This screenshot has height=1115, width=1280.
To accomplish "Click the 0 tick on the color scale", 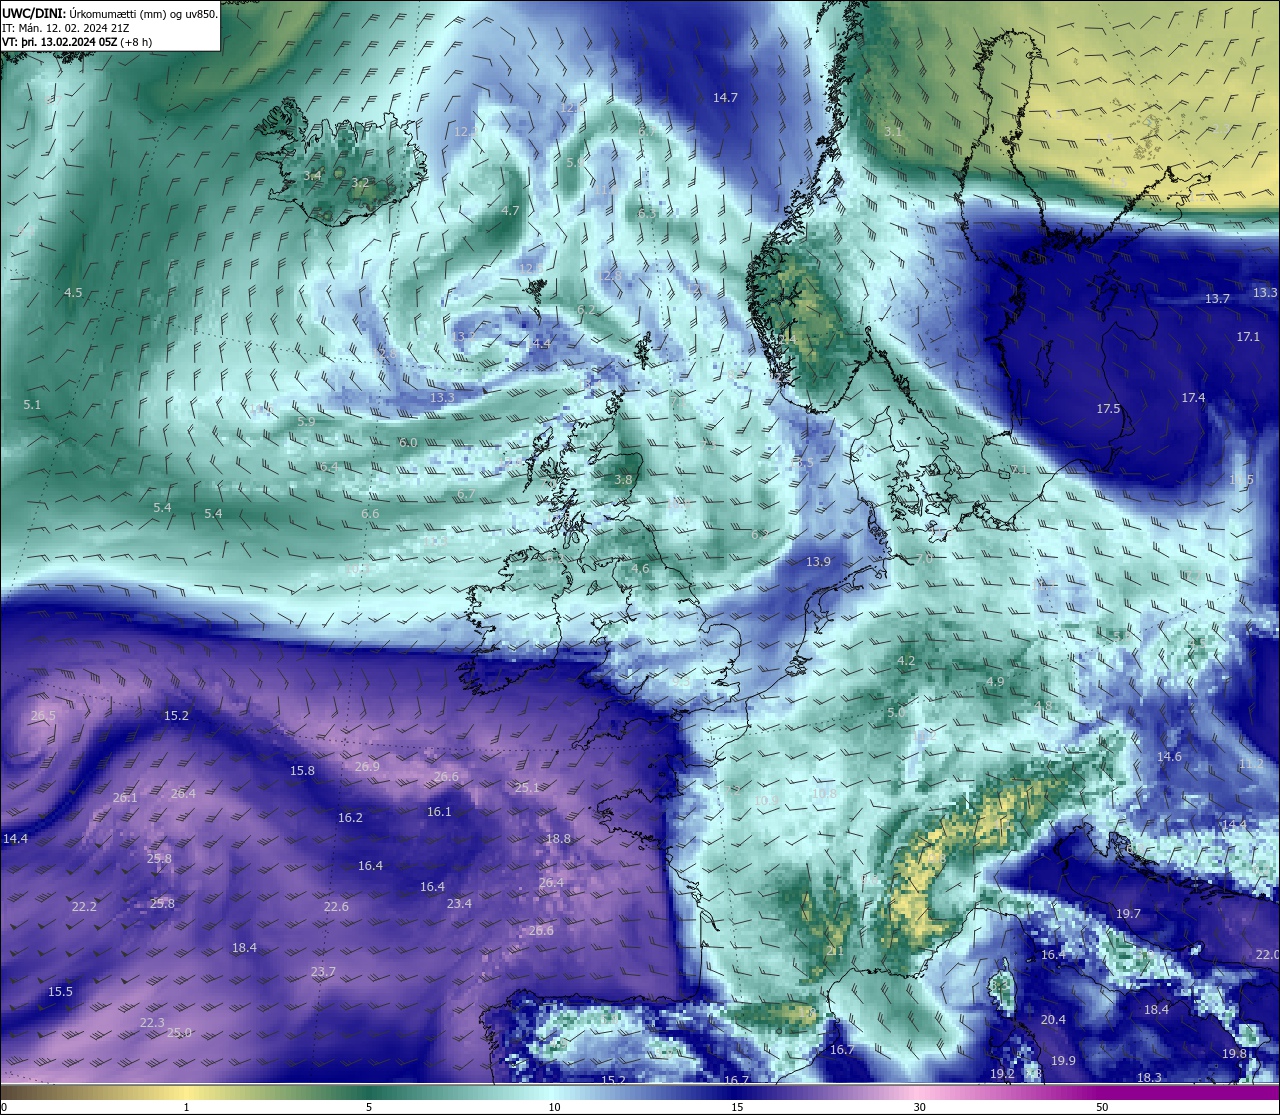I will (4, 1107).
